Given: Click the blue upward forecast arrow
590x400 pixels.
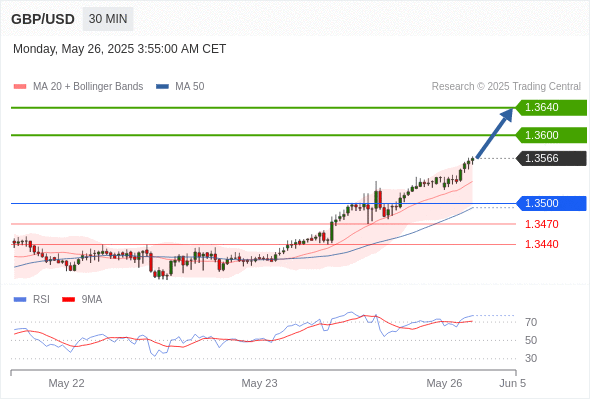Looking at the screenshot, I should pyautogui.click(x=494, y=133).
